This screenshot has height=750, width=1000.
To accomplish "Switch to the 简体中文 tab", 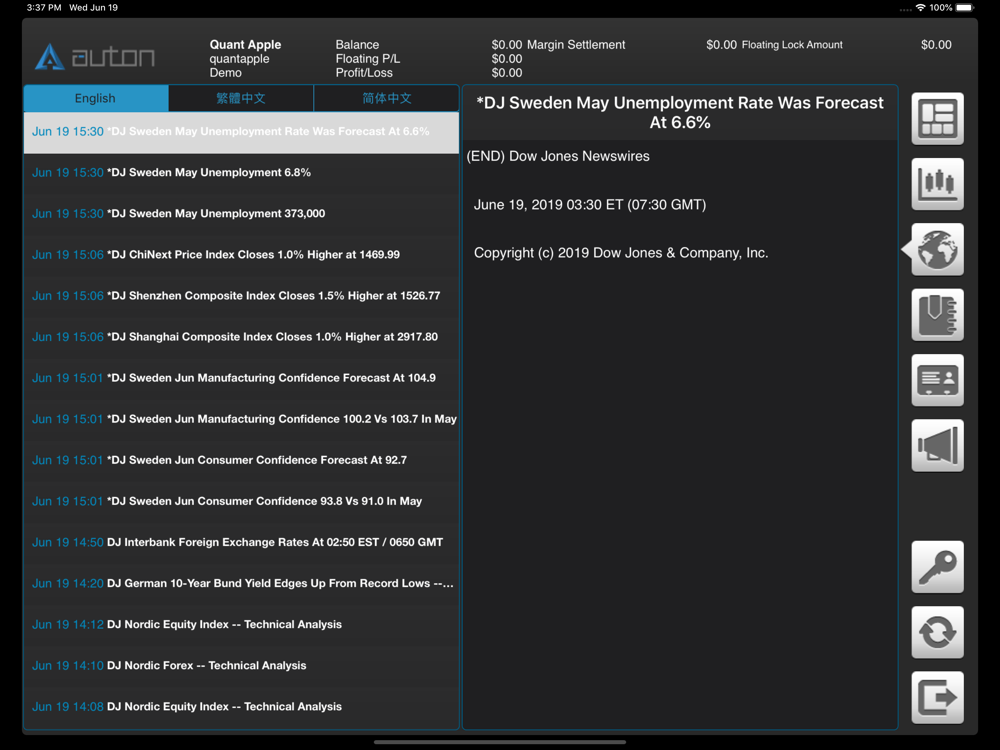I will tap(386, 98).
